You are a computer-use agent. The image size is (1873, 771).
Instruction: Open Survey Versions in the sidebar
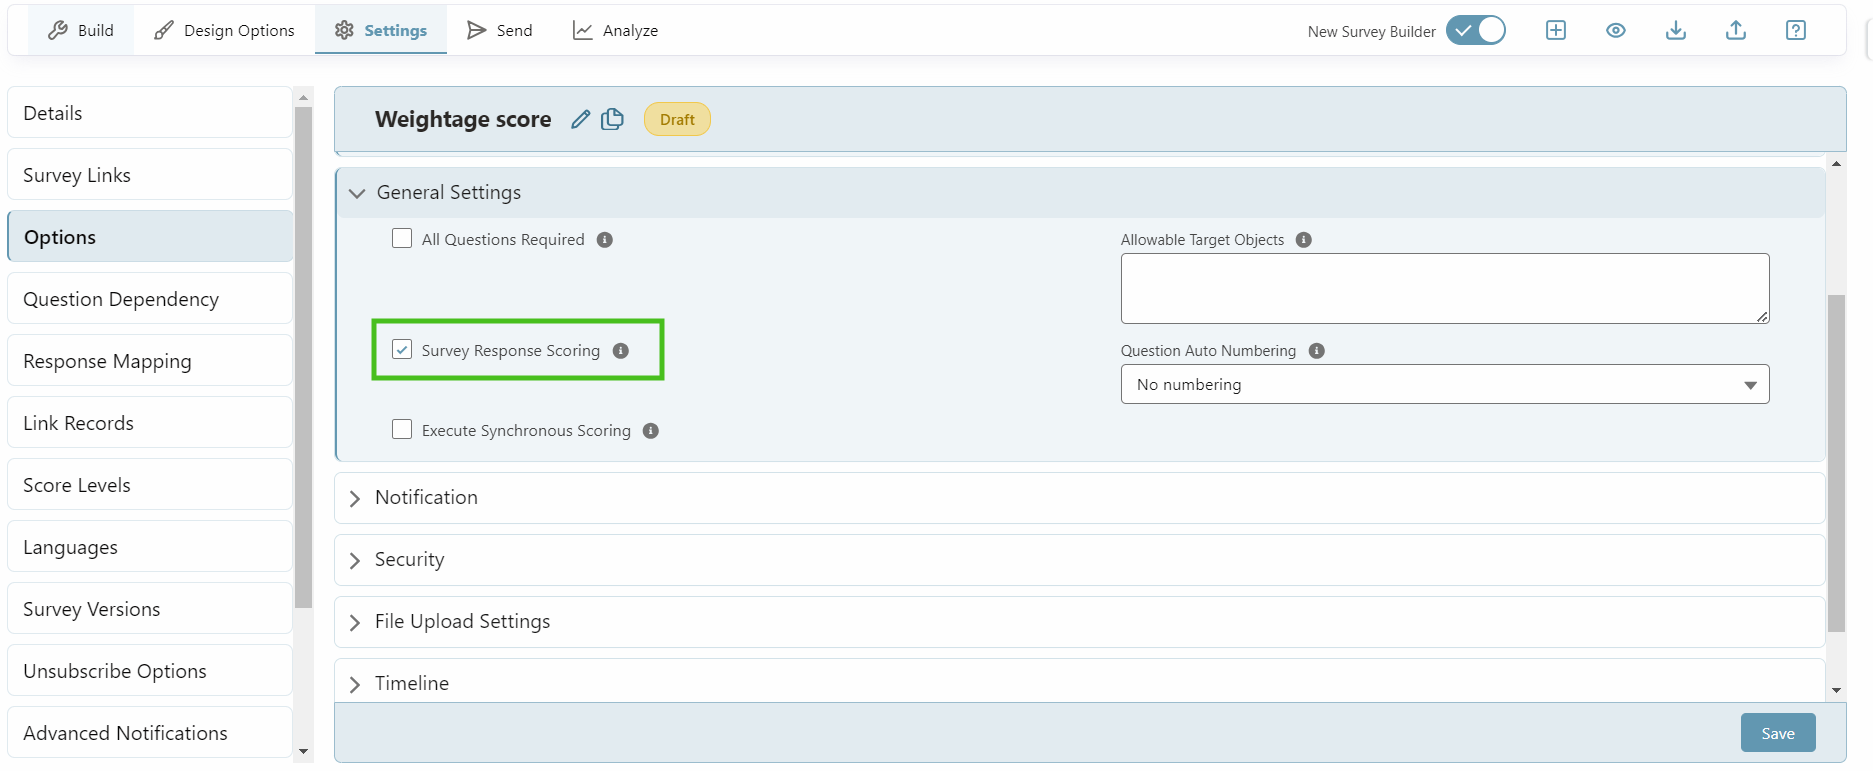(x=150, y=609)
